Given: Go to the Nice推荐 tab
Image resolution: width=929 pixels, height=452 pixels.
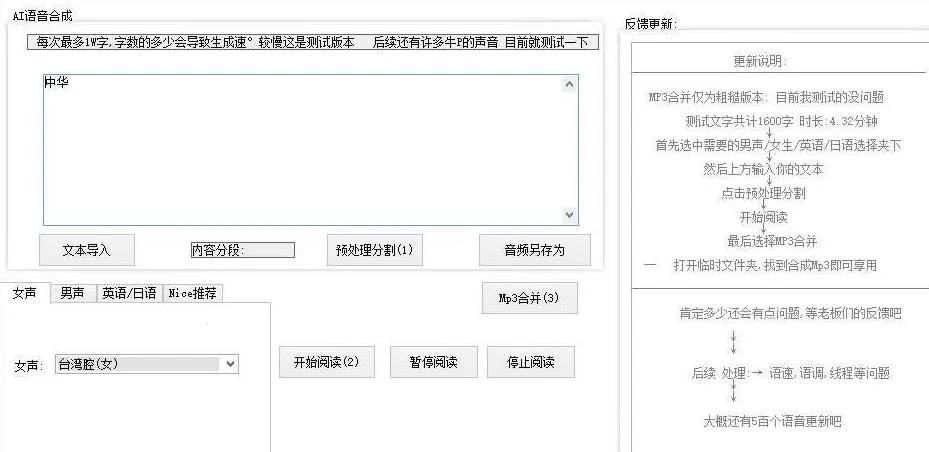Looking at the screenshot, I should coord(192,293).
